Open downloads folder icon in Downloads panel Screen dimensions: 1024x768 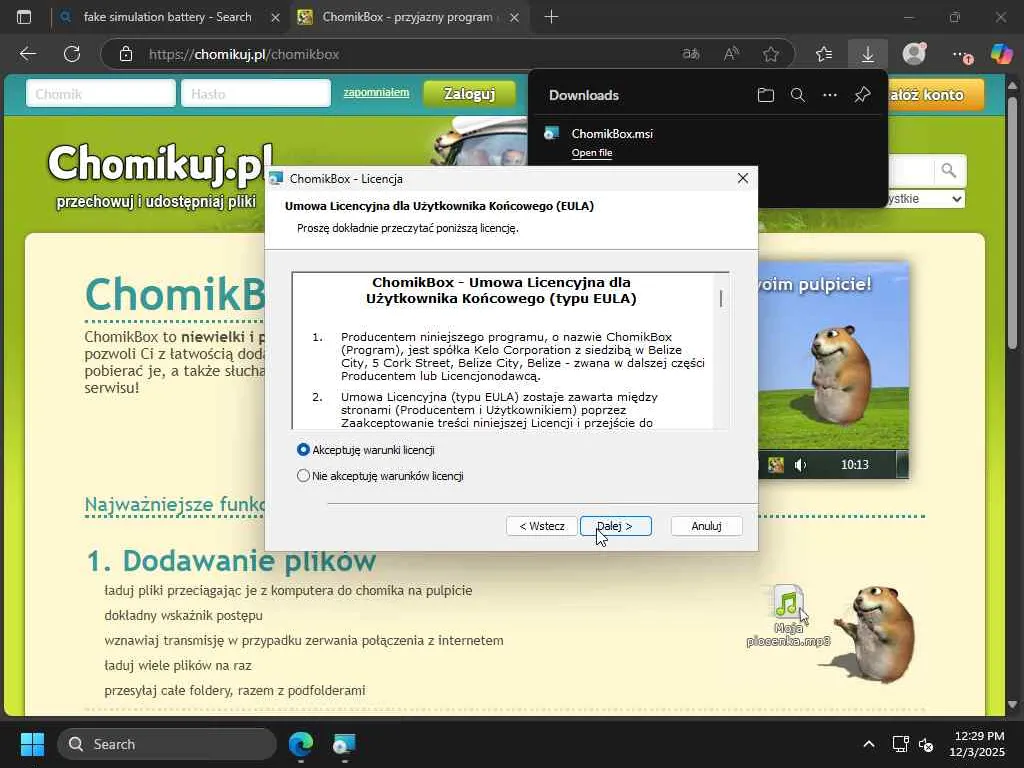pos(765,95)
